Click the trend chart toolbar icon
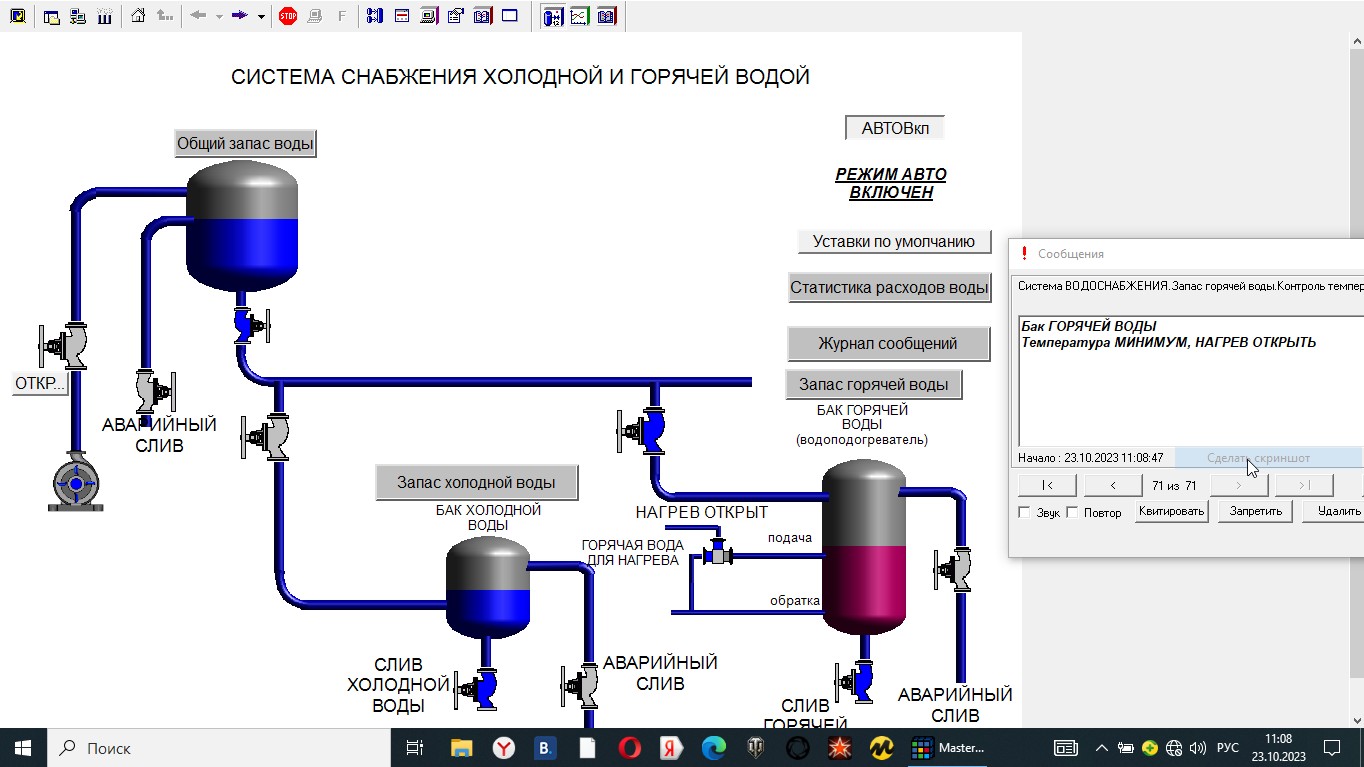1364x767 pixels. click(579, 16)
